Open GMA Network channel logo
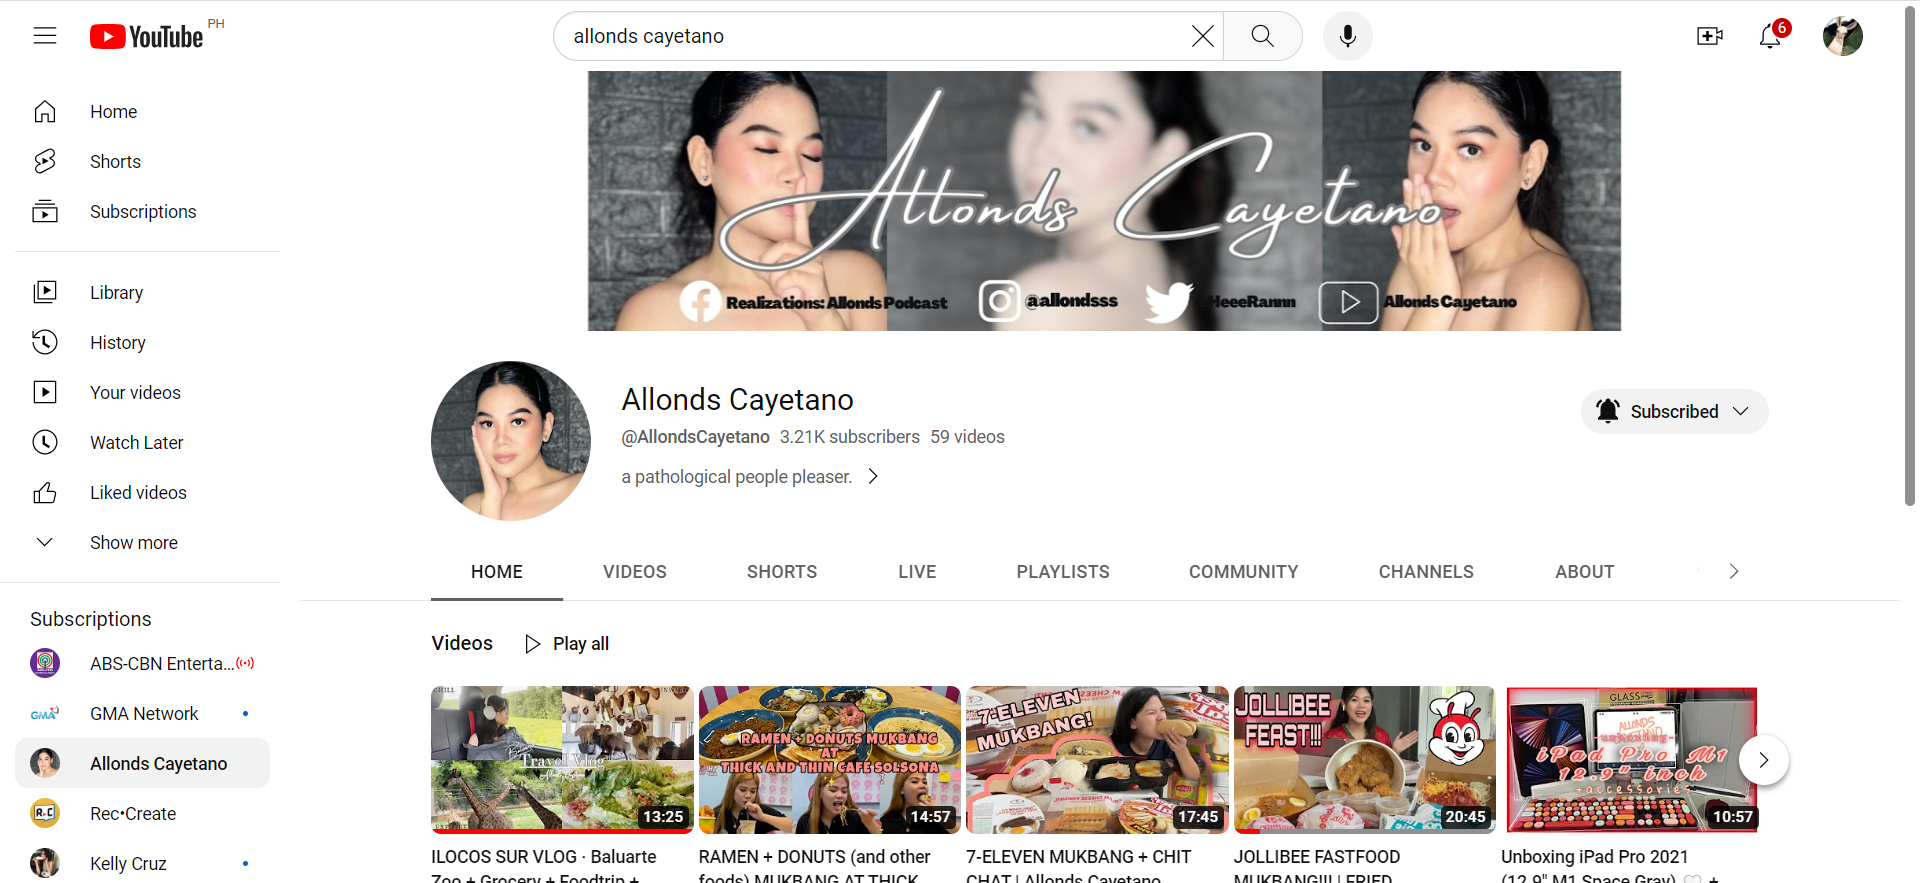The height and width of the screenshot is (883, 1920). pos(45,713)
